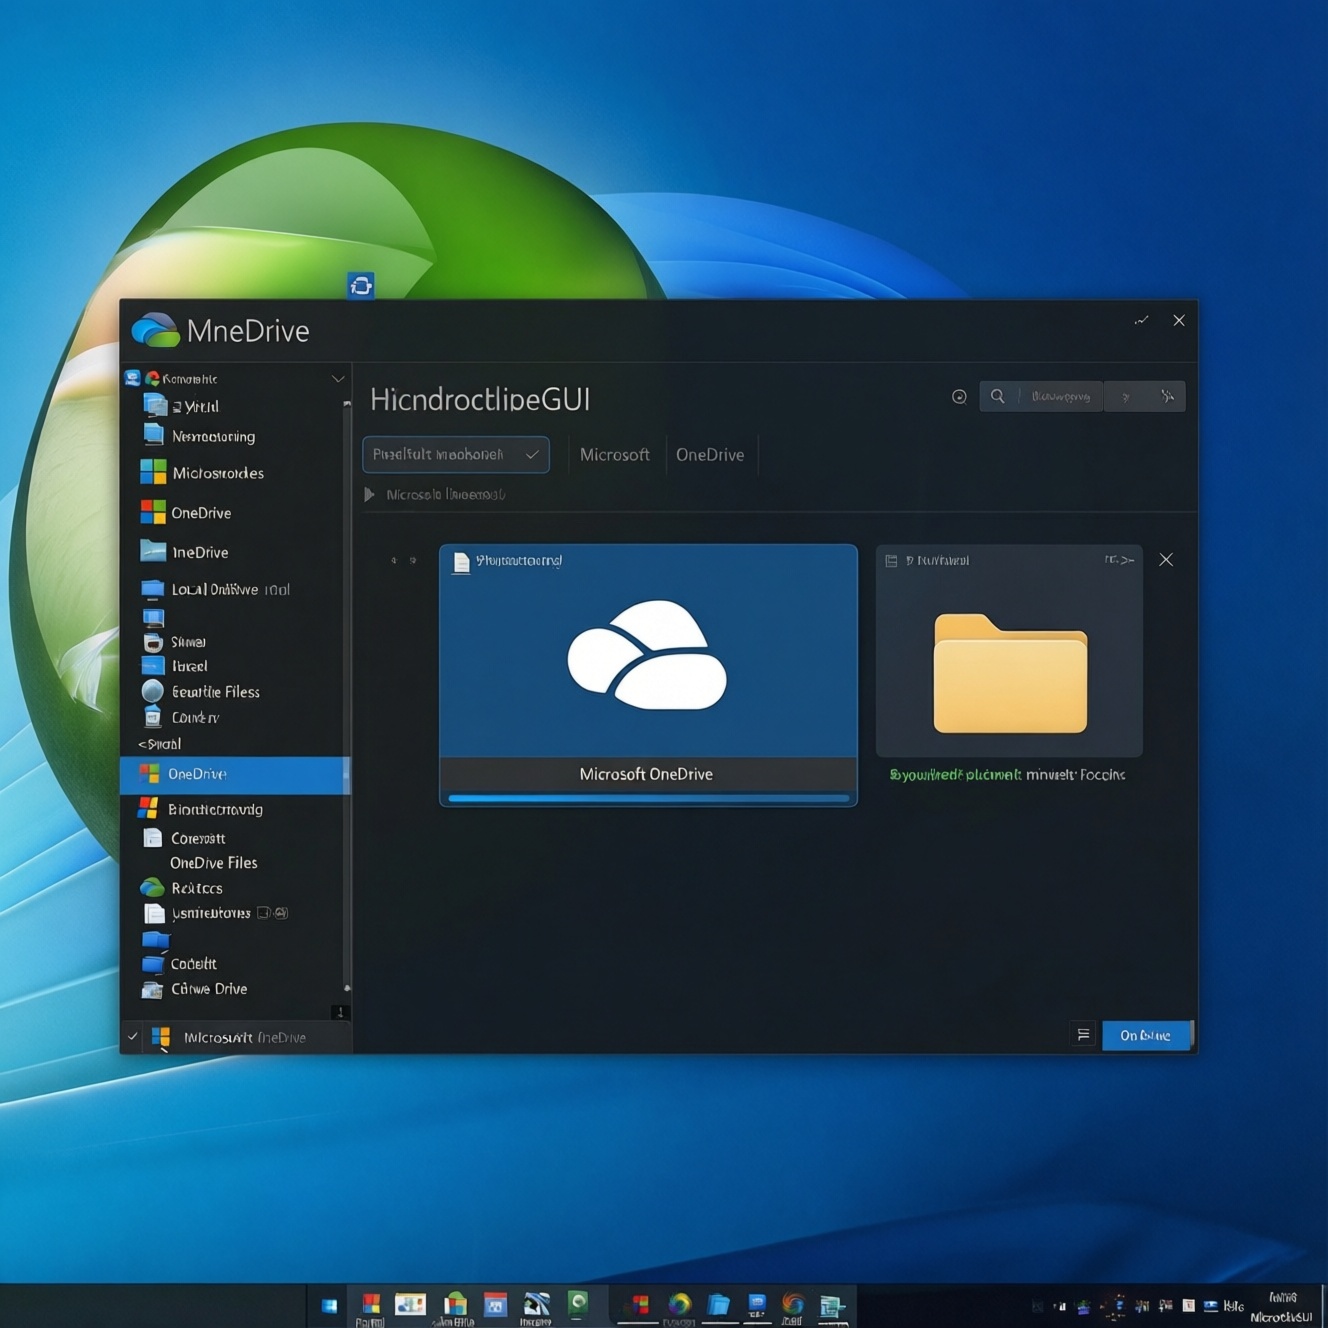This screenshot has width=1328, height=1328.
Task: Open the Chrome-like circular taskbar icon
Action: pyautogui.click(x=680, y=1303)
